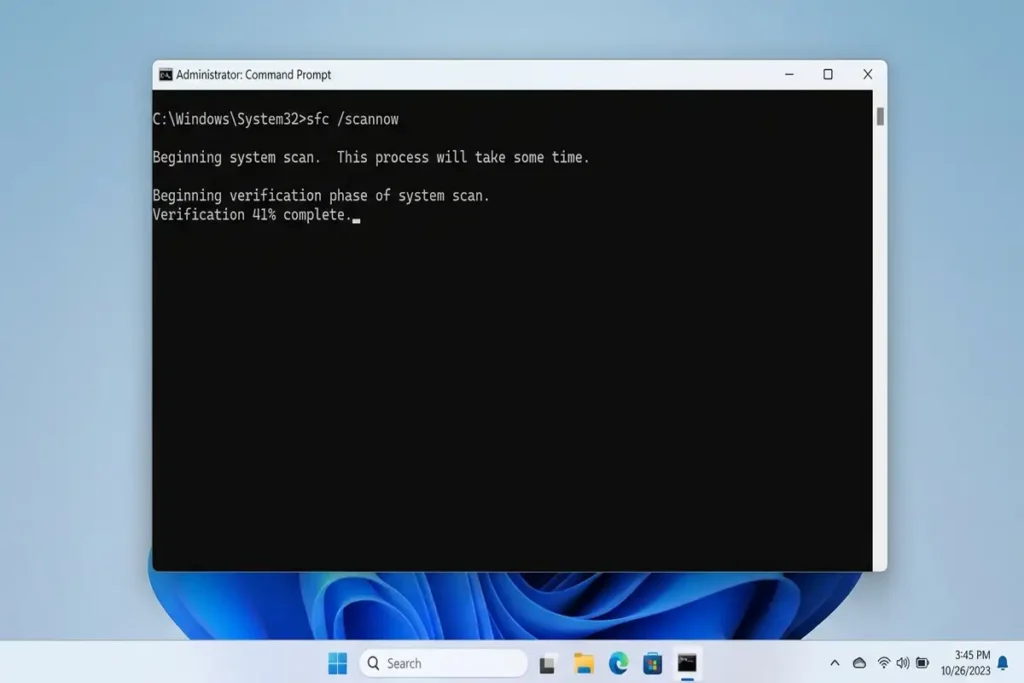Expand the hidden system tray icons
Image resolution: width=1024 pixels, height=683 pixels.
pyautogui.click(x=835, y=663)
